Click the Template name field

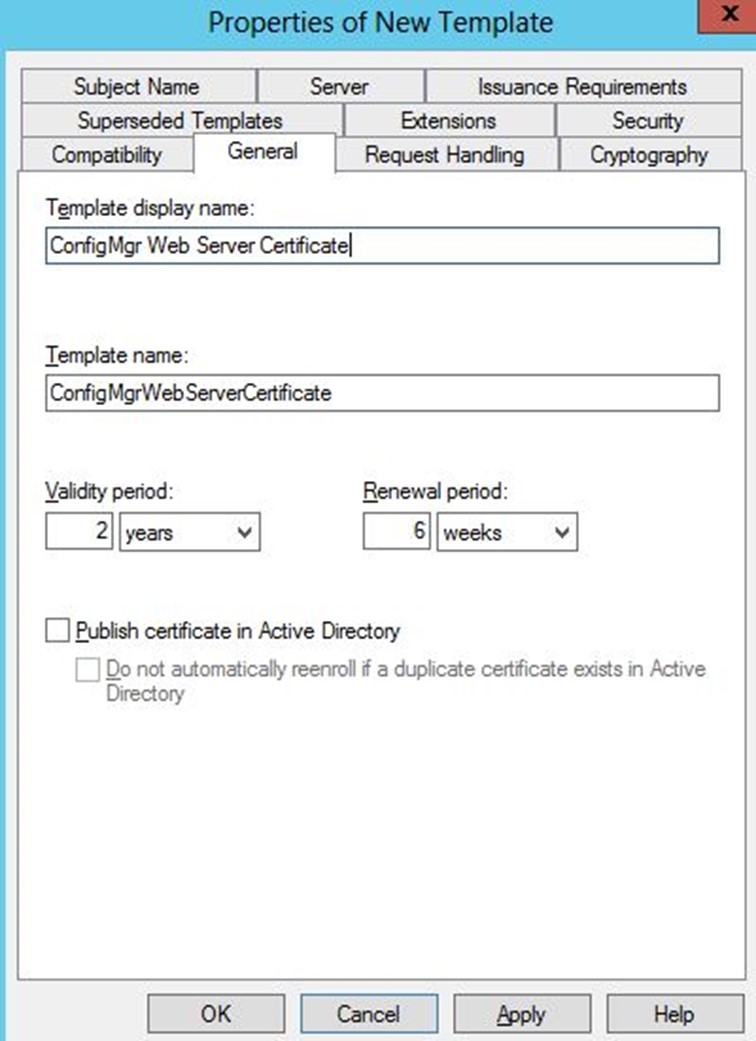point(382,393)
